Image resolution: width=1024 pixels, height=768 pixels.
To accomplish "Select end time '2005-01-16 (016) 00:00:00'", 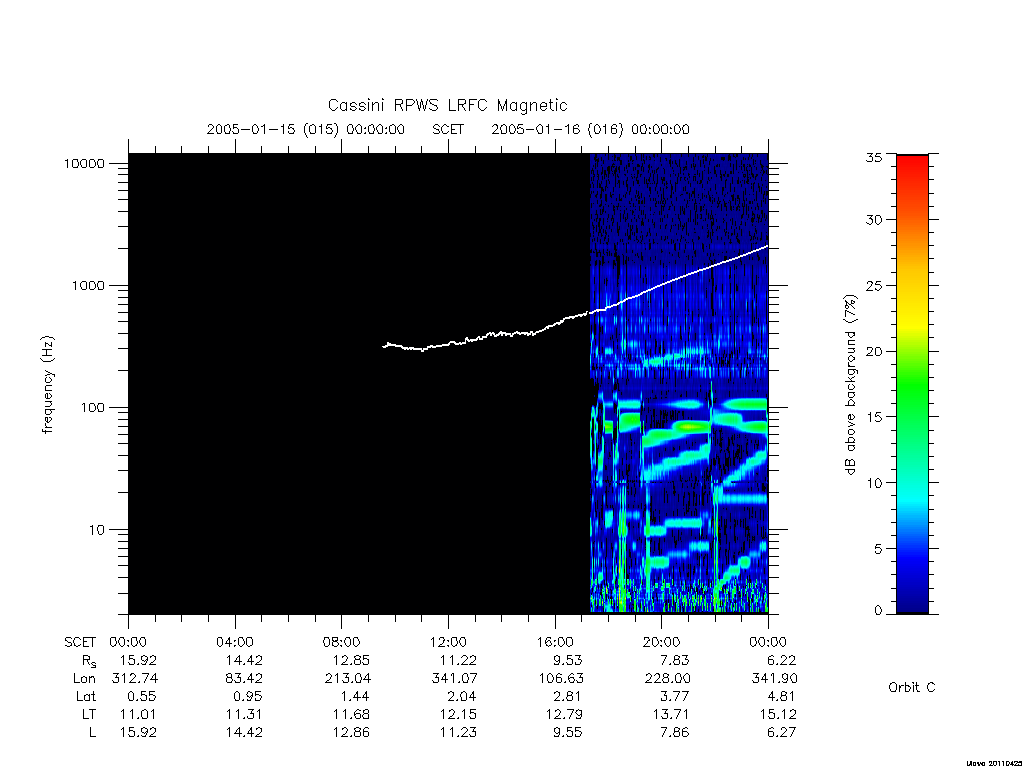I will coord(590,129).
